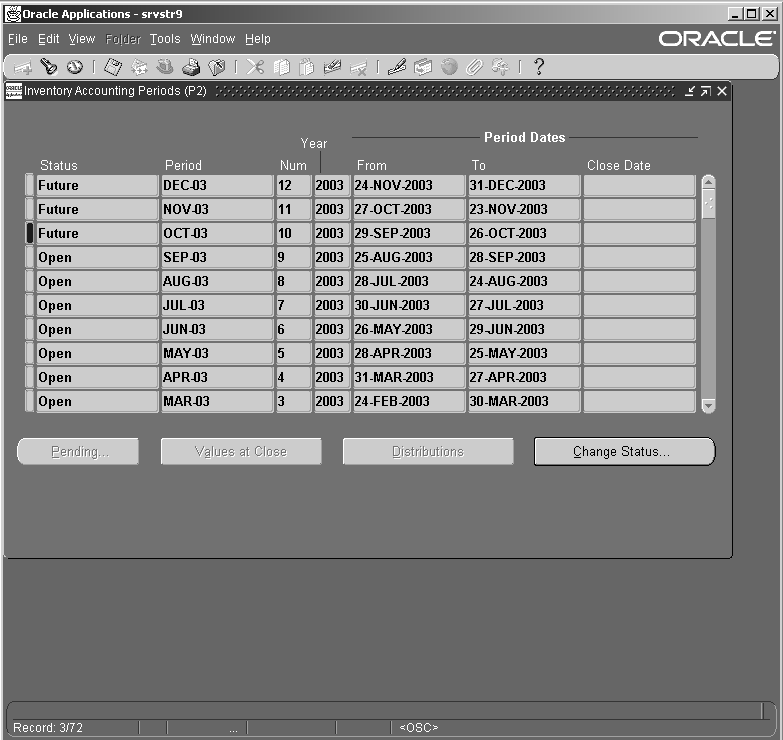Select the record indicator for DEC-03 row
Screen dimensions: 783x740
(x=29, y=185)
